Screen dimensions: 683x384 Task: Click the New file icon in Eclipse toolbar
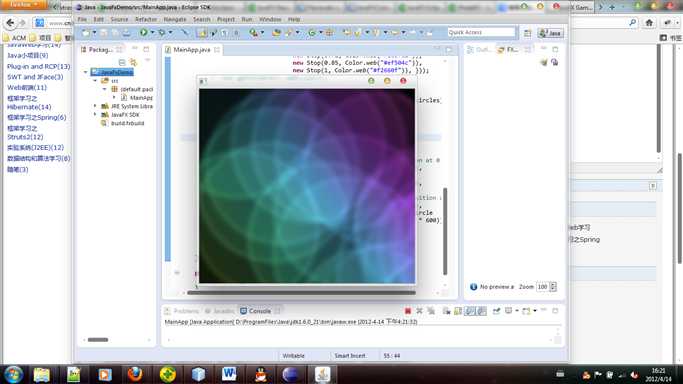point(86,32)
